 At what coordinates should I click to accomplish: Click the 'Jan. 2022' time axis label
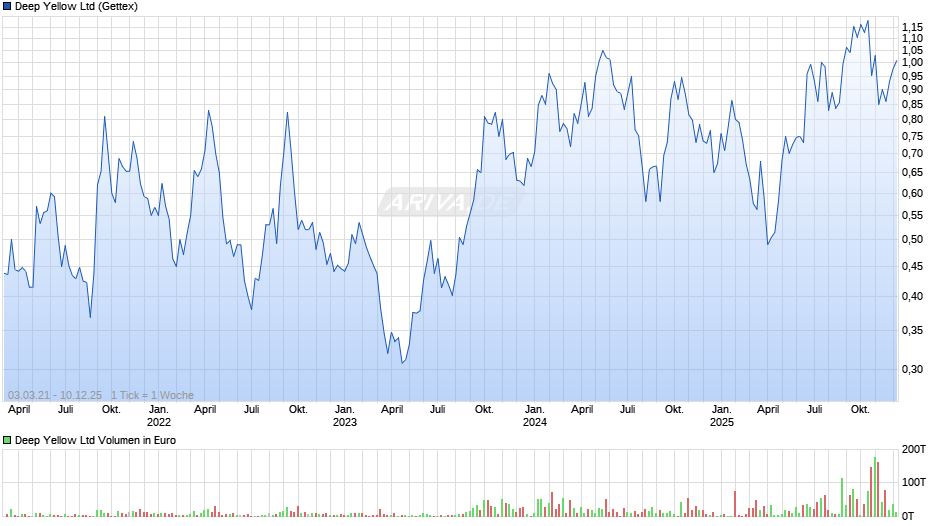pyautogui.click(x=158, y=416)
